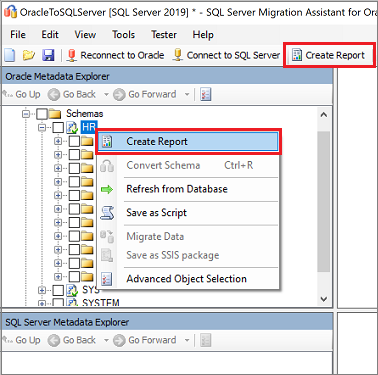Click the Save Project floppy icon
378x375 pixels.
[48, 55]
